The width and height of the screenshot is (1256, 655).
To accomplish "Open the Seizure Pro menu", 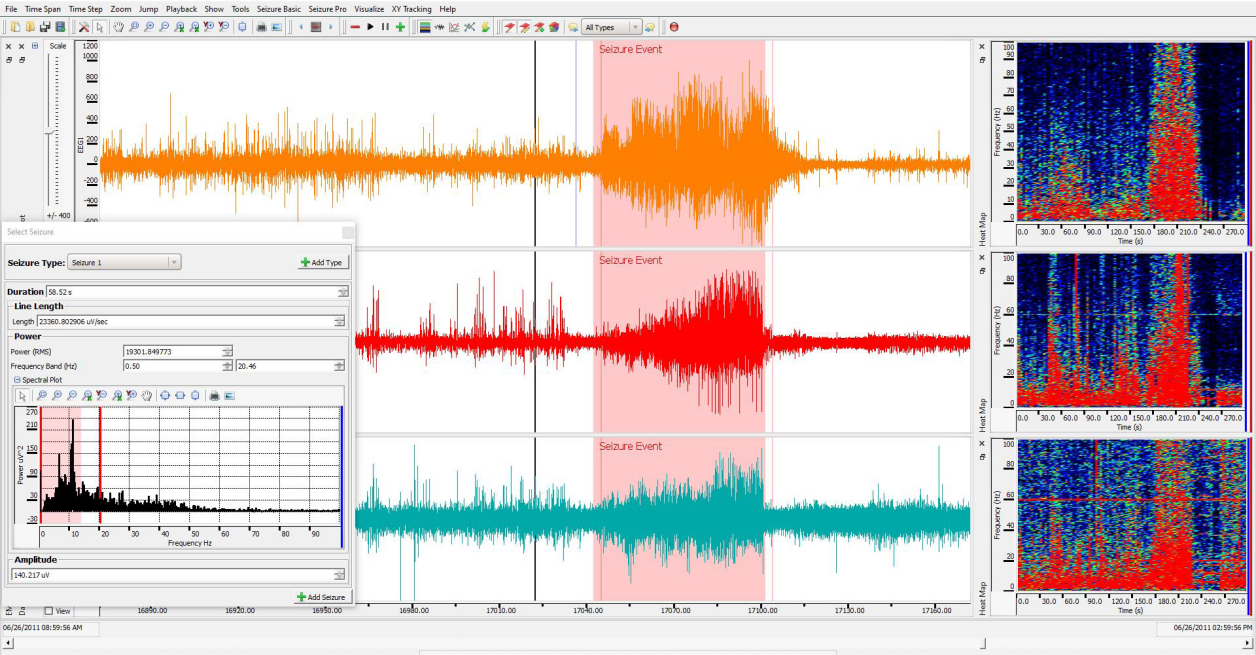I will pos(327,9).
